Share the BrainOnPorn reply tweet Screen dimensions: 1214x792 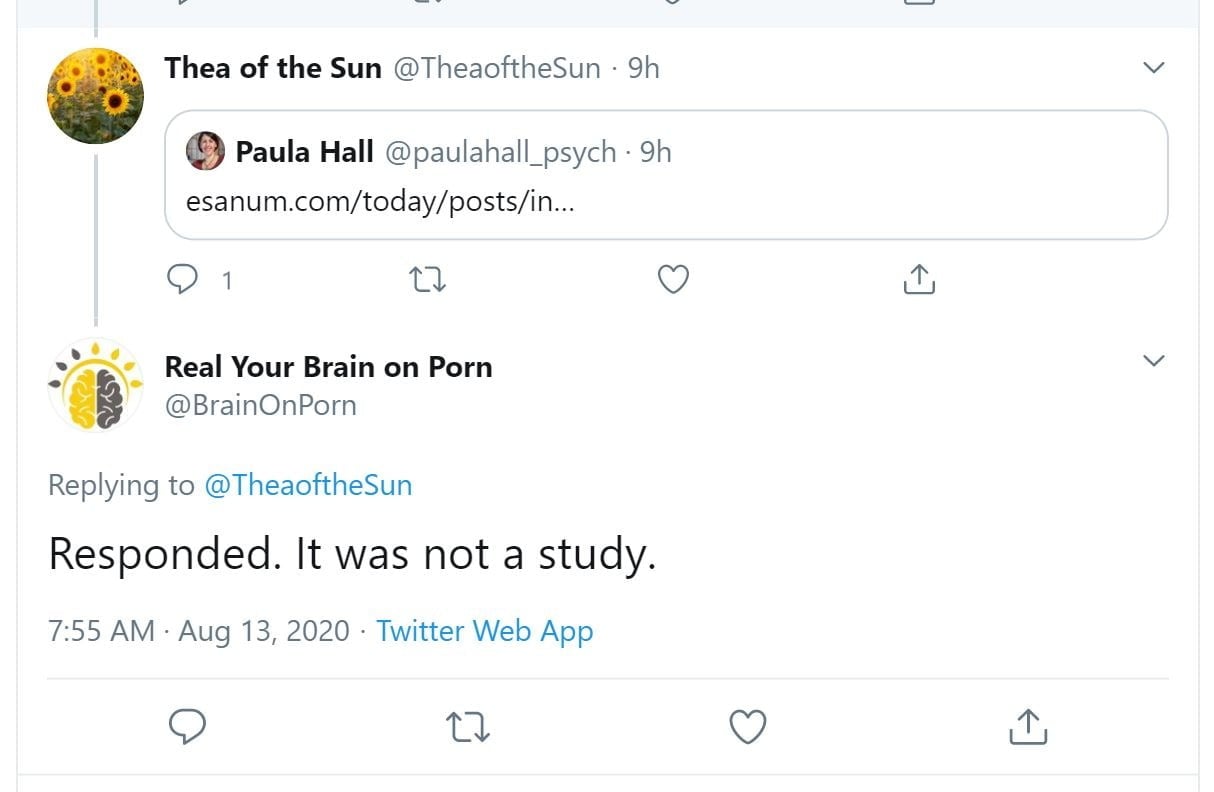tap(1027, 727)
